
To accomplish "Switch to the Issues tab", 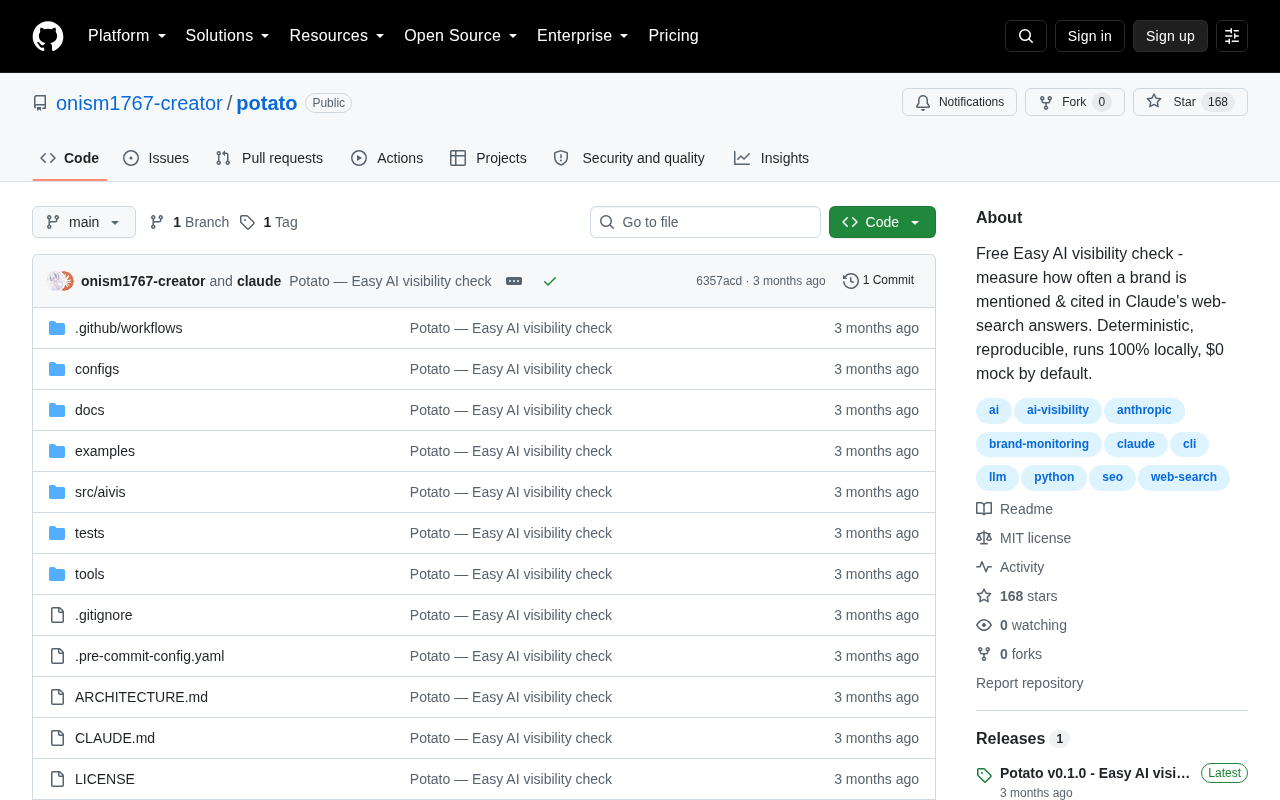I will [156, 158].
